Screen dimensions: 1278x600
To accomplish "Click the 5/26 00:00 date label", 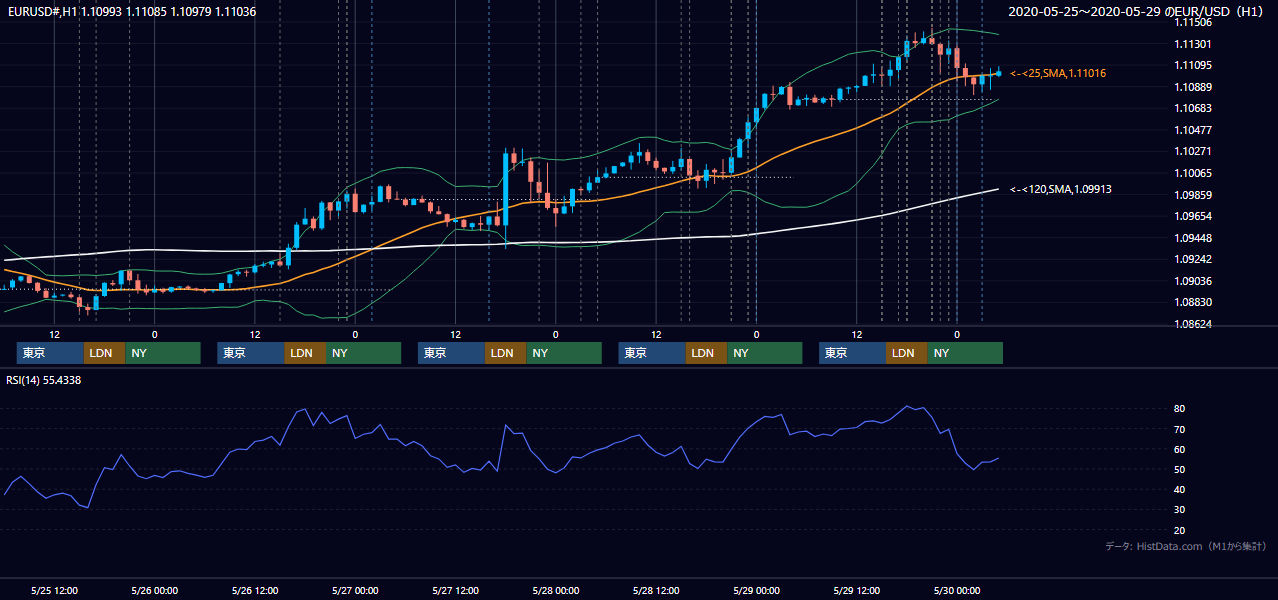I will click(x=155, y=590).
